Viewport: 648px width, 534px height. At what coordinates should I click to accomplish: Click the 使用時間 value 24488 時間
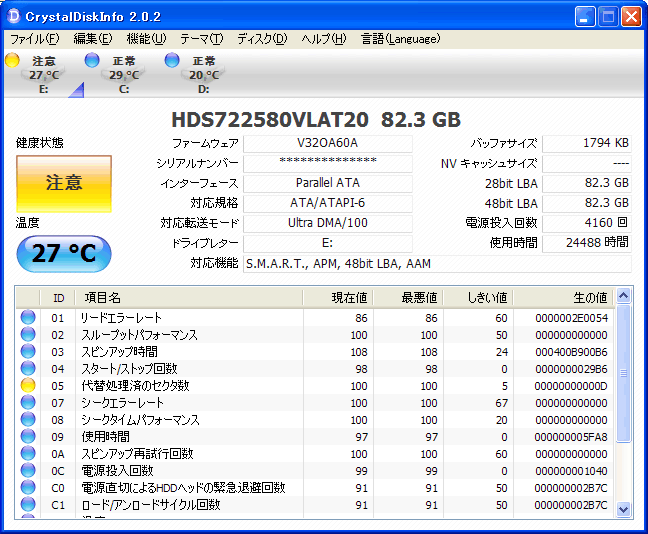[x=587, y=243]
